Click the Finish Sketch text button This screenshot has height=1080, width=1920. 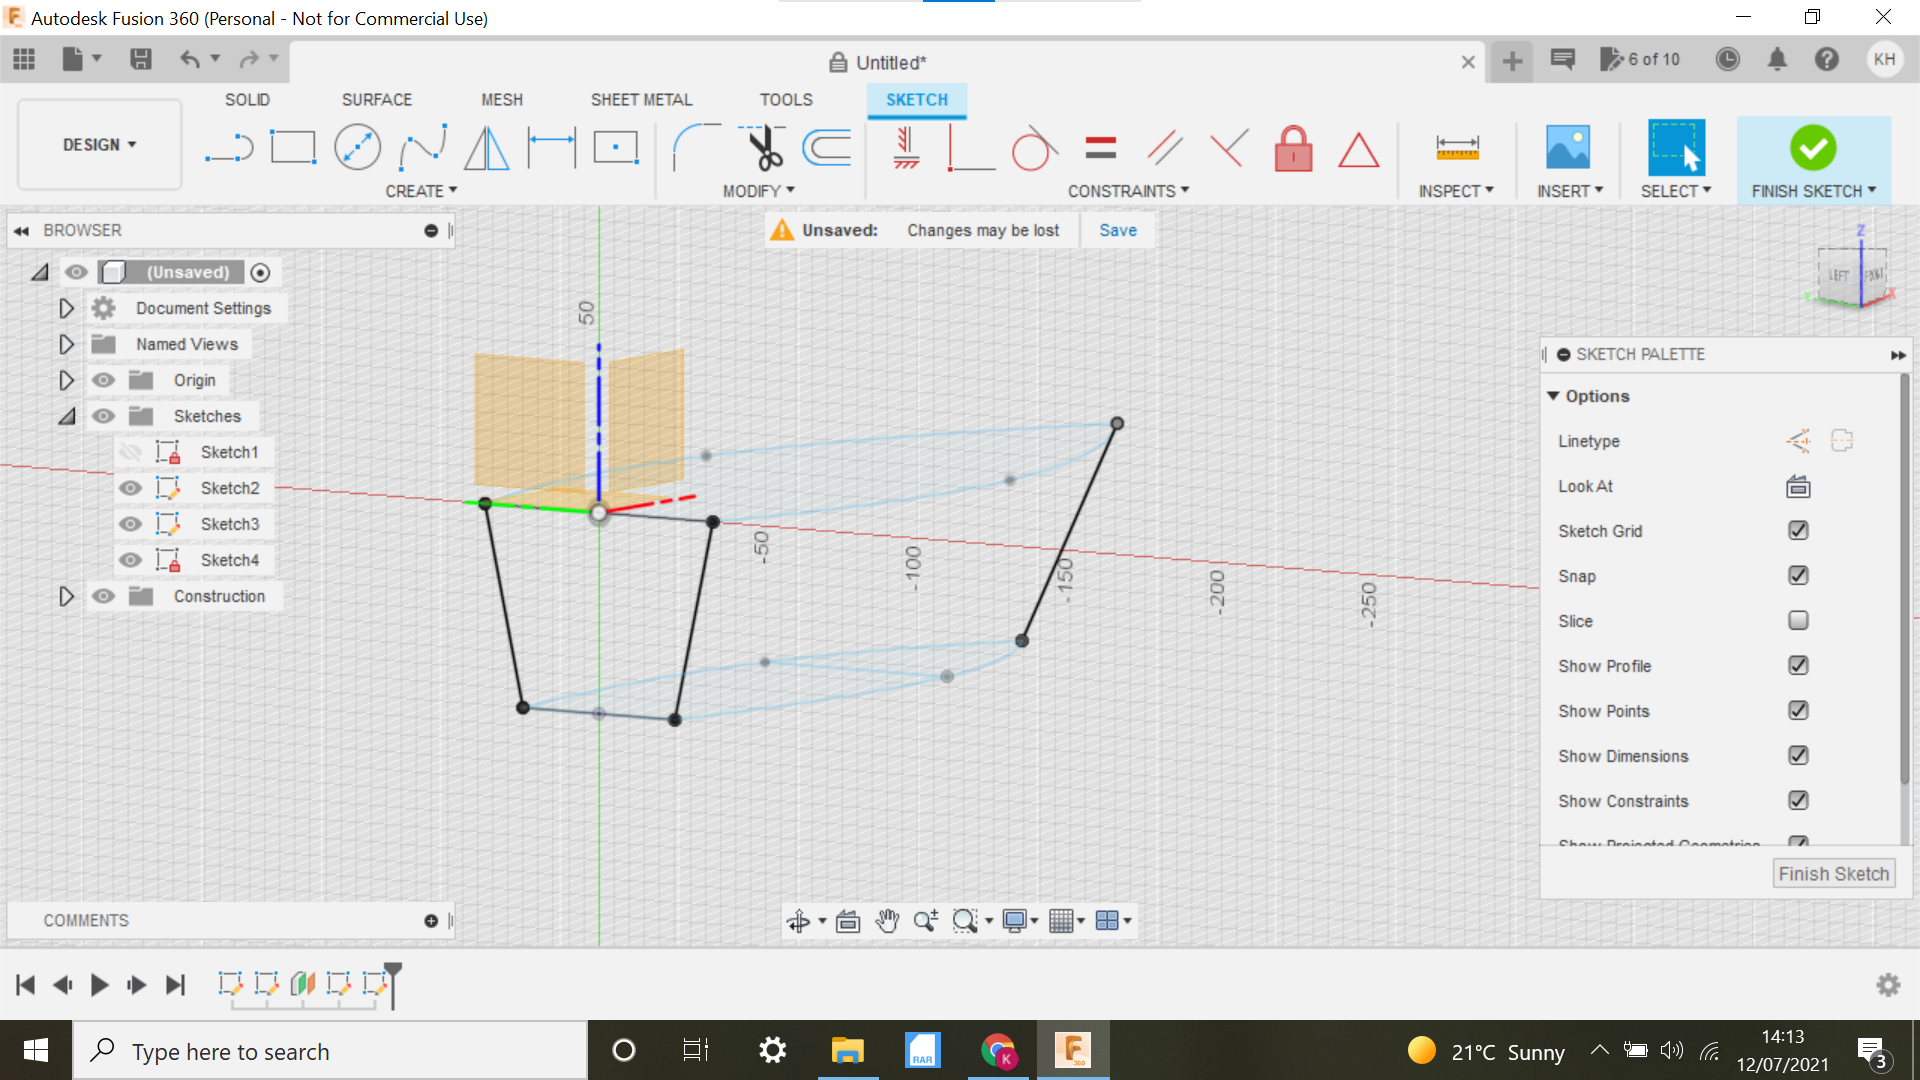(x=1834, y=872)
